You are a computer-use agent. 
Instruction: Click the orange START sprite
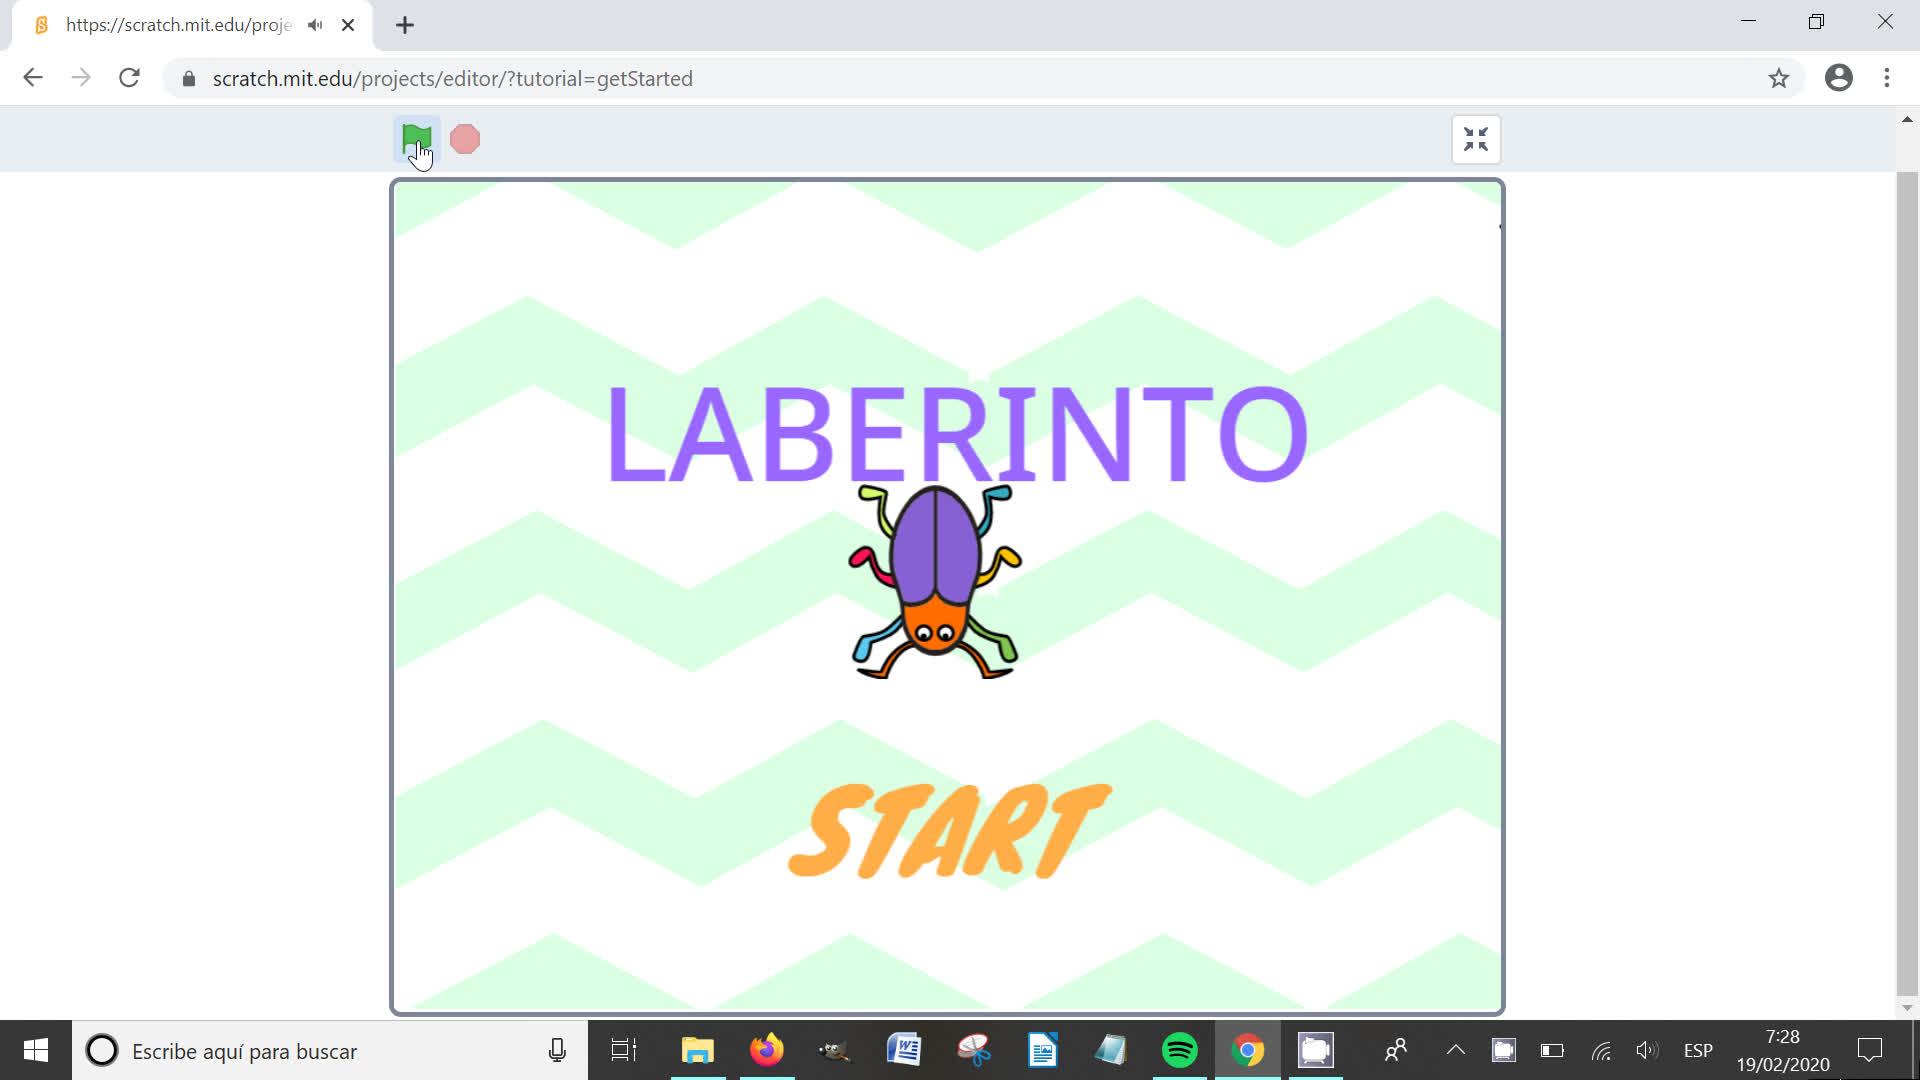[948, 832]
